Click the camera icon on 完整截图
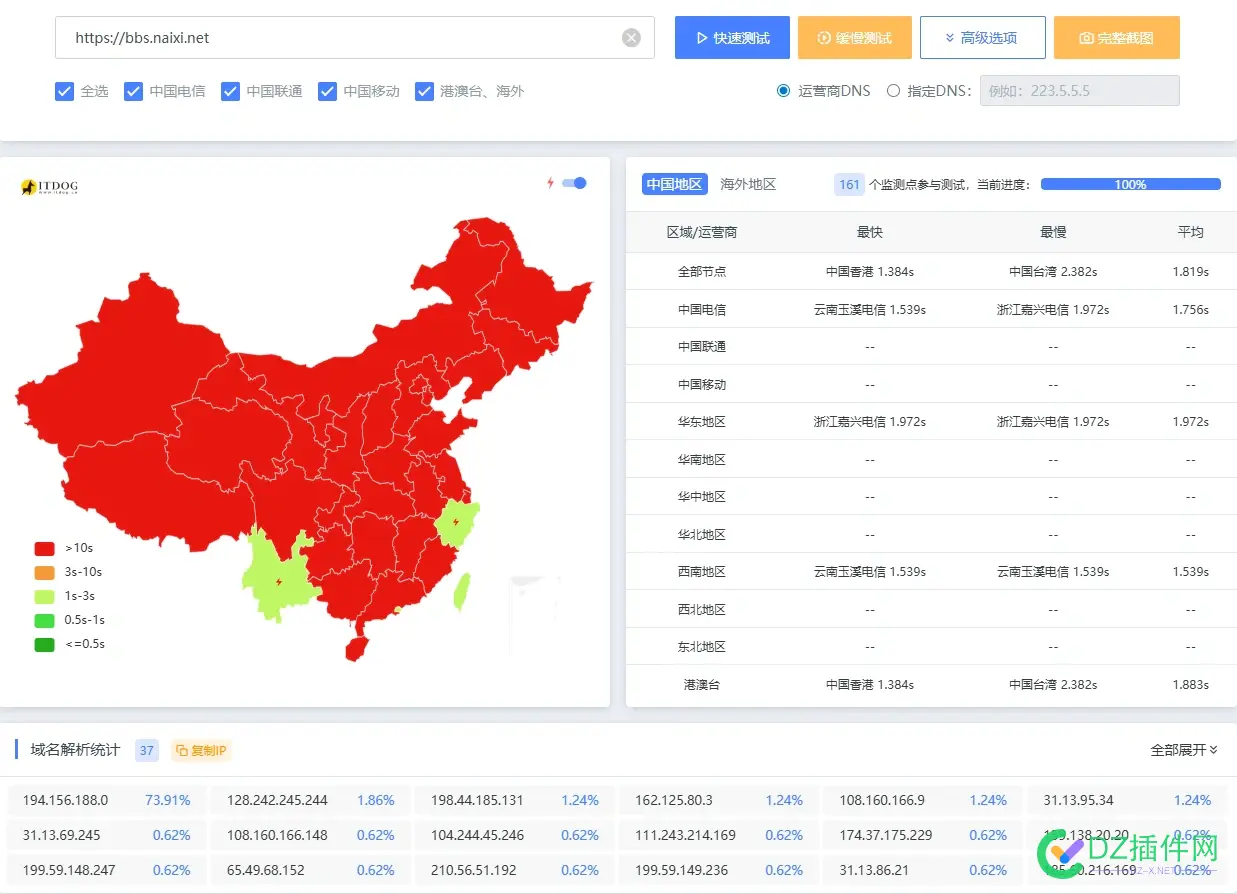This screenshot has height=894, width=1237. [1089, 37]
